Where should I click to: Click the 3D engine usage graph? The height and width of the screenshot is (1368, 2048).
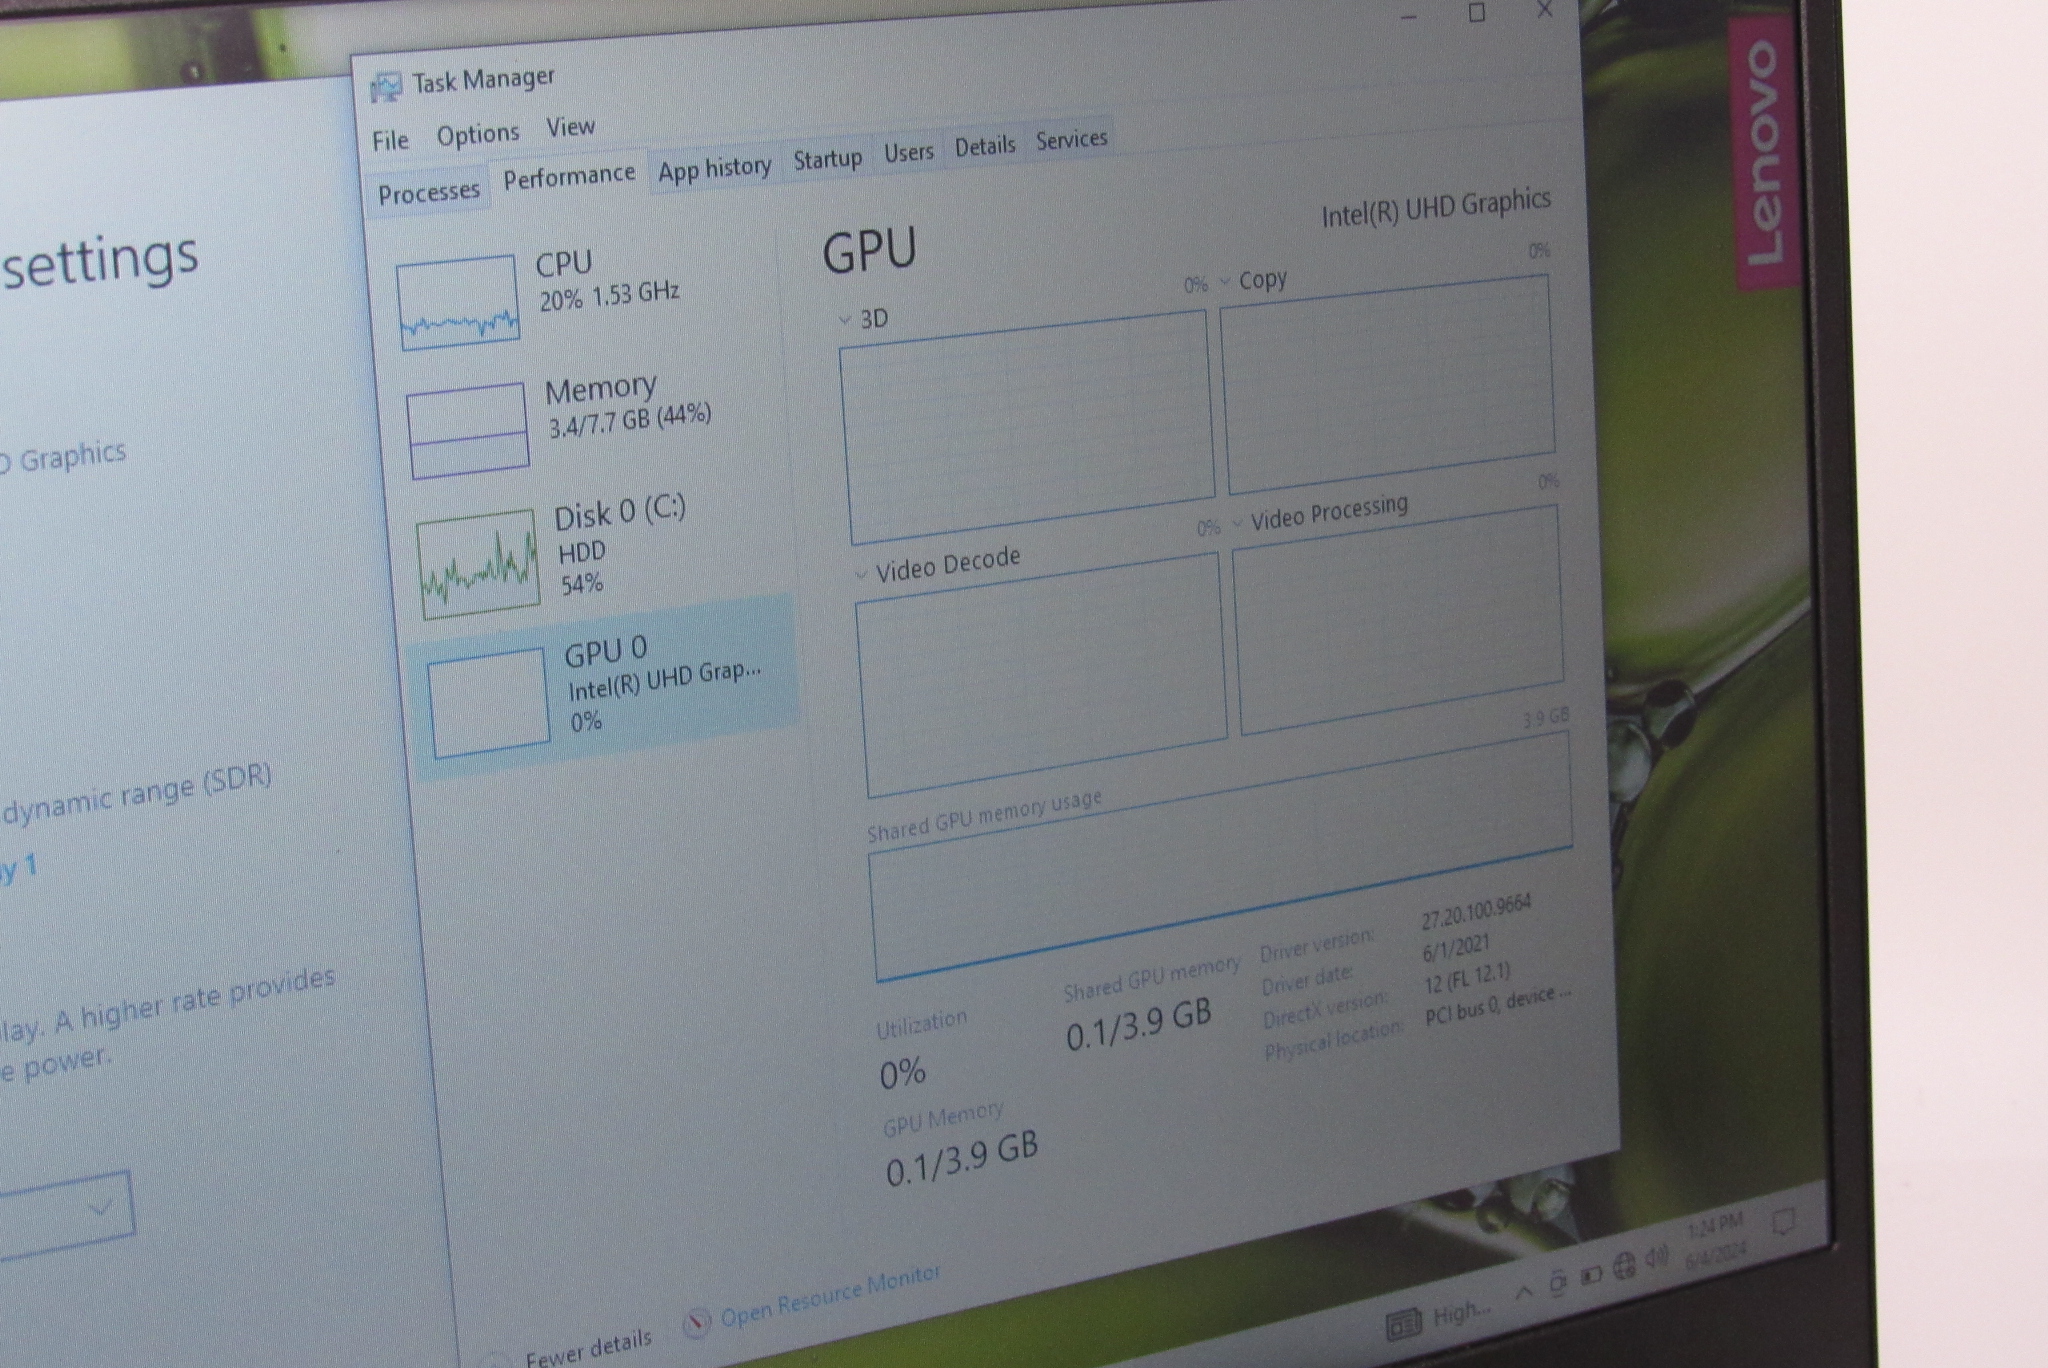point(1027,427)
